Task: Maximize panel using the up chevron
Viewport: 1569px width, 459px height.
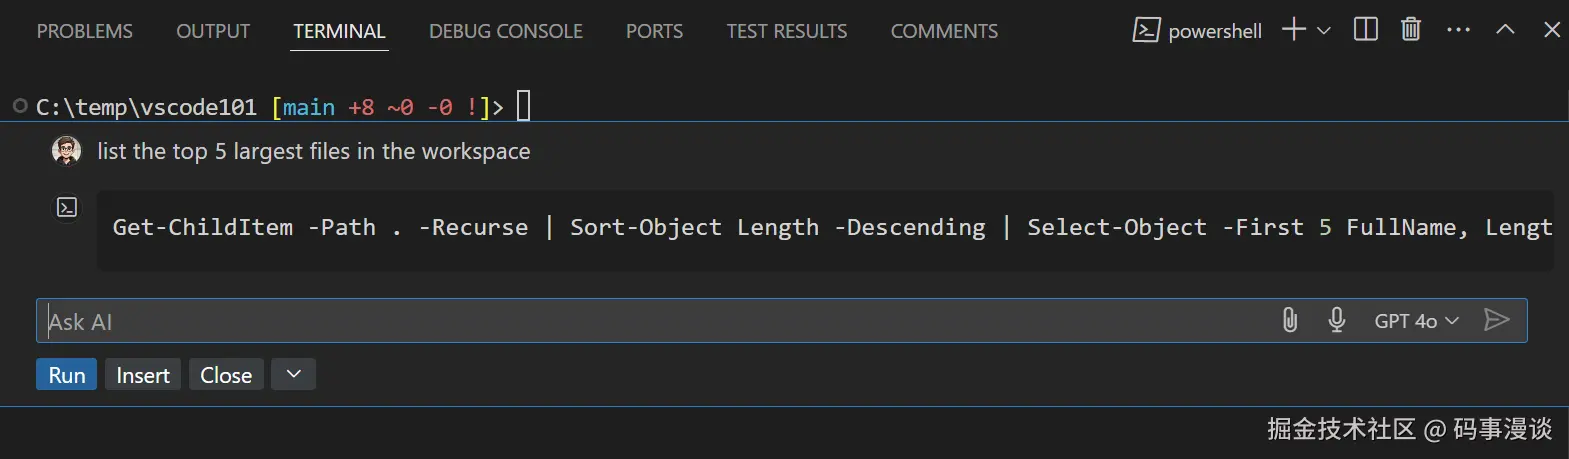Action: [1505, 30]
